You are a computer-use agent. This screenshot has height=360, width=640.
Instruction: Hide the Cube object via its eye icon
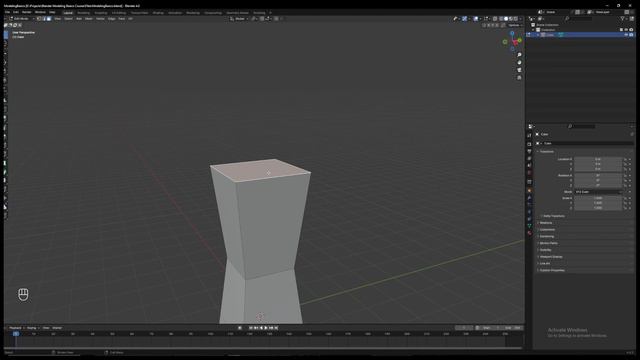click(626, 35)
